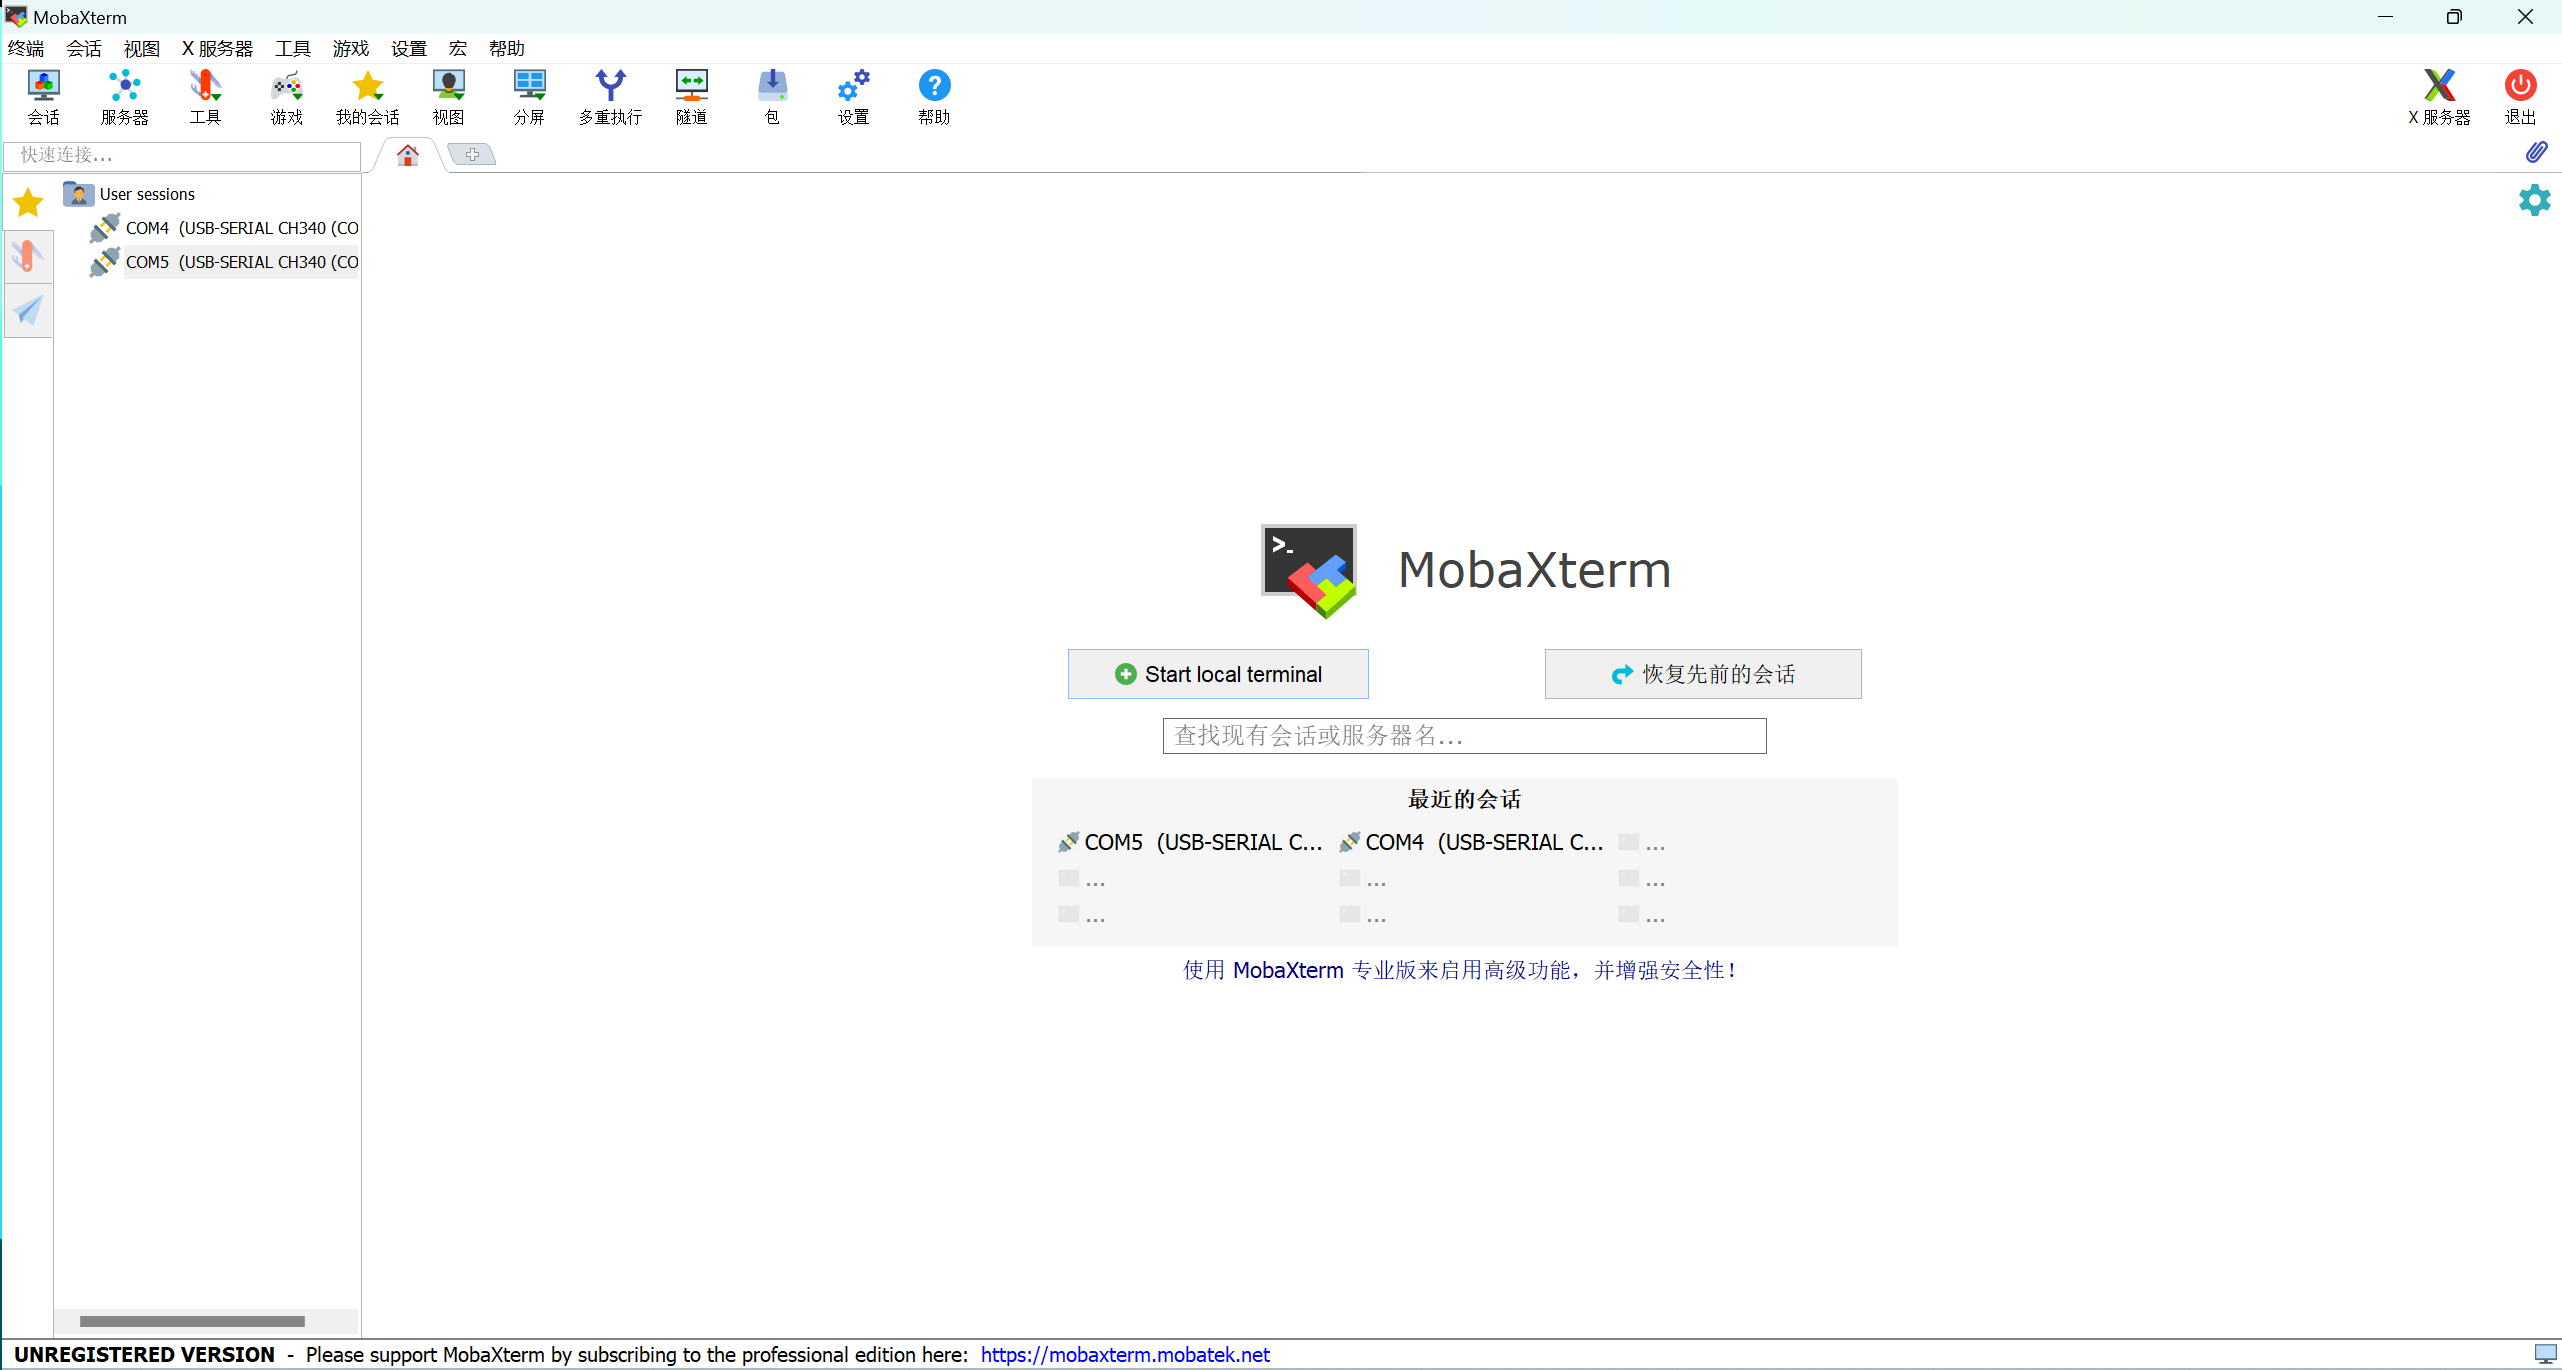The image size is (2562, 1370).
Task: Click the Start local terminal button
Action: [x=1217, y=674]
